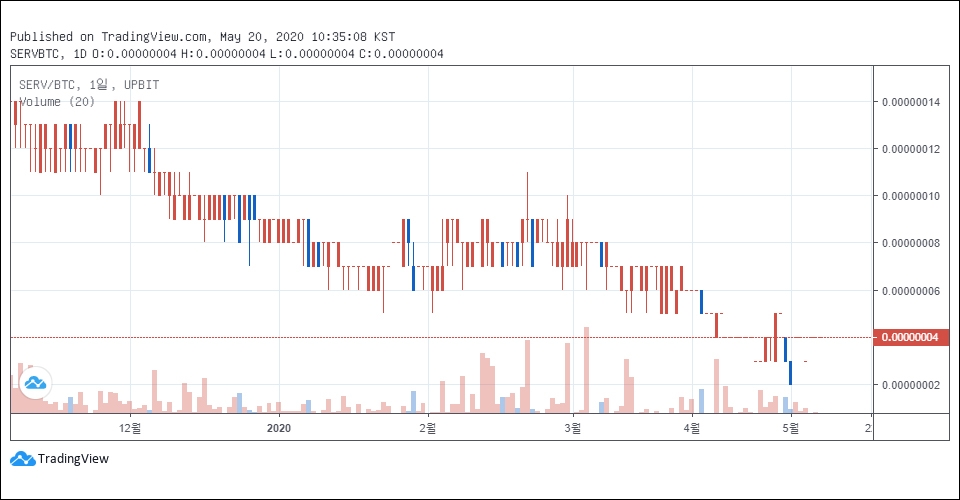Click the 0.00000008 price axis label
The width and height of the screenshot is (960, 500).
pos(910,243)
